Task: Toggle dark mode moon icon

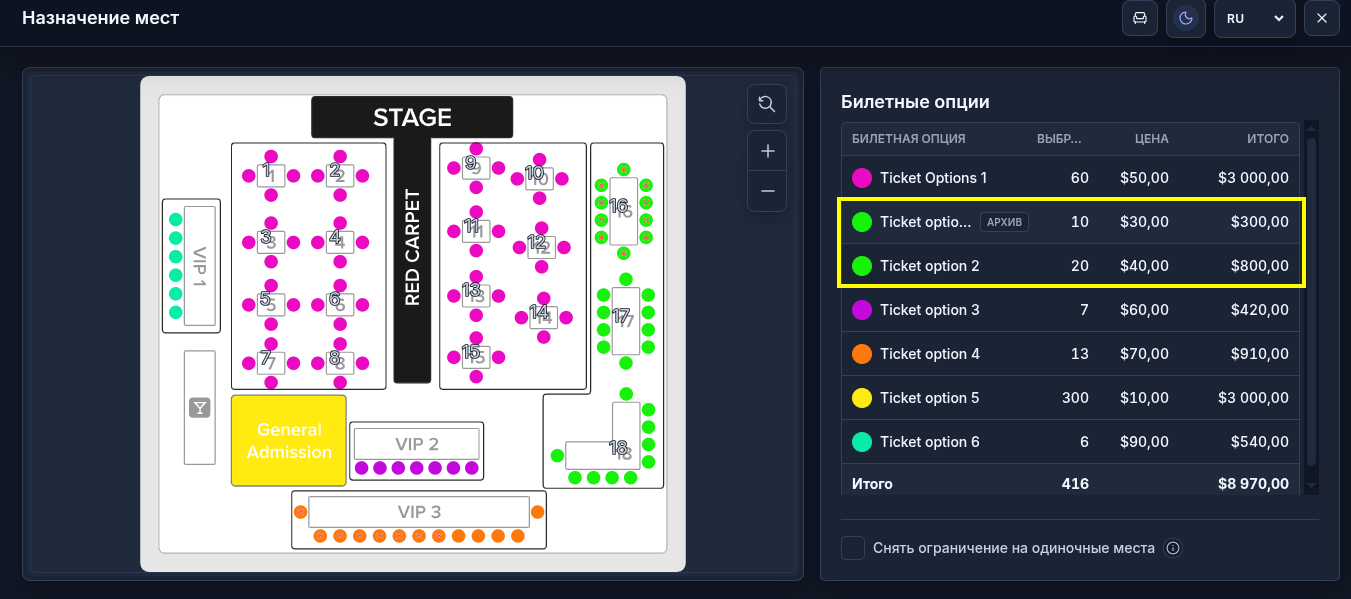Action: pyautogui.click(x=1186, y=18)
